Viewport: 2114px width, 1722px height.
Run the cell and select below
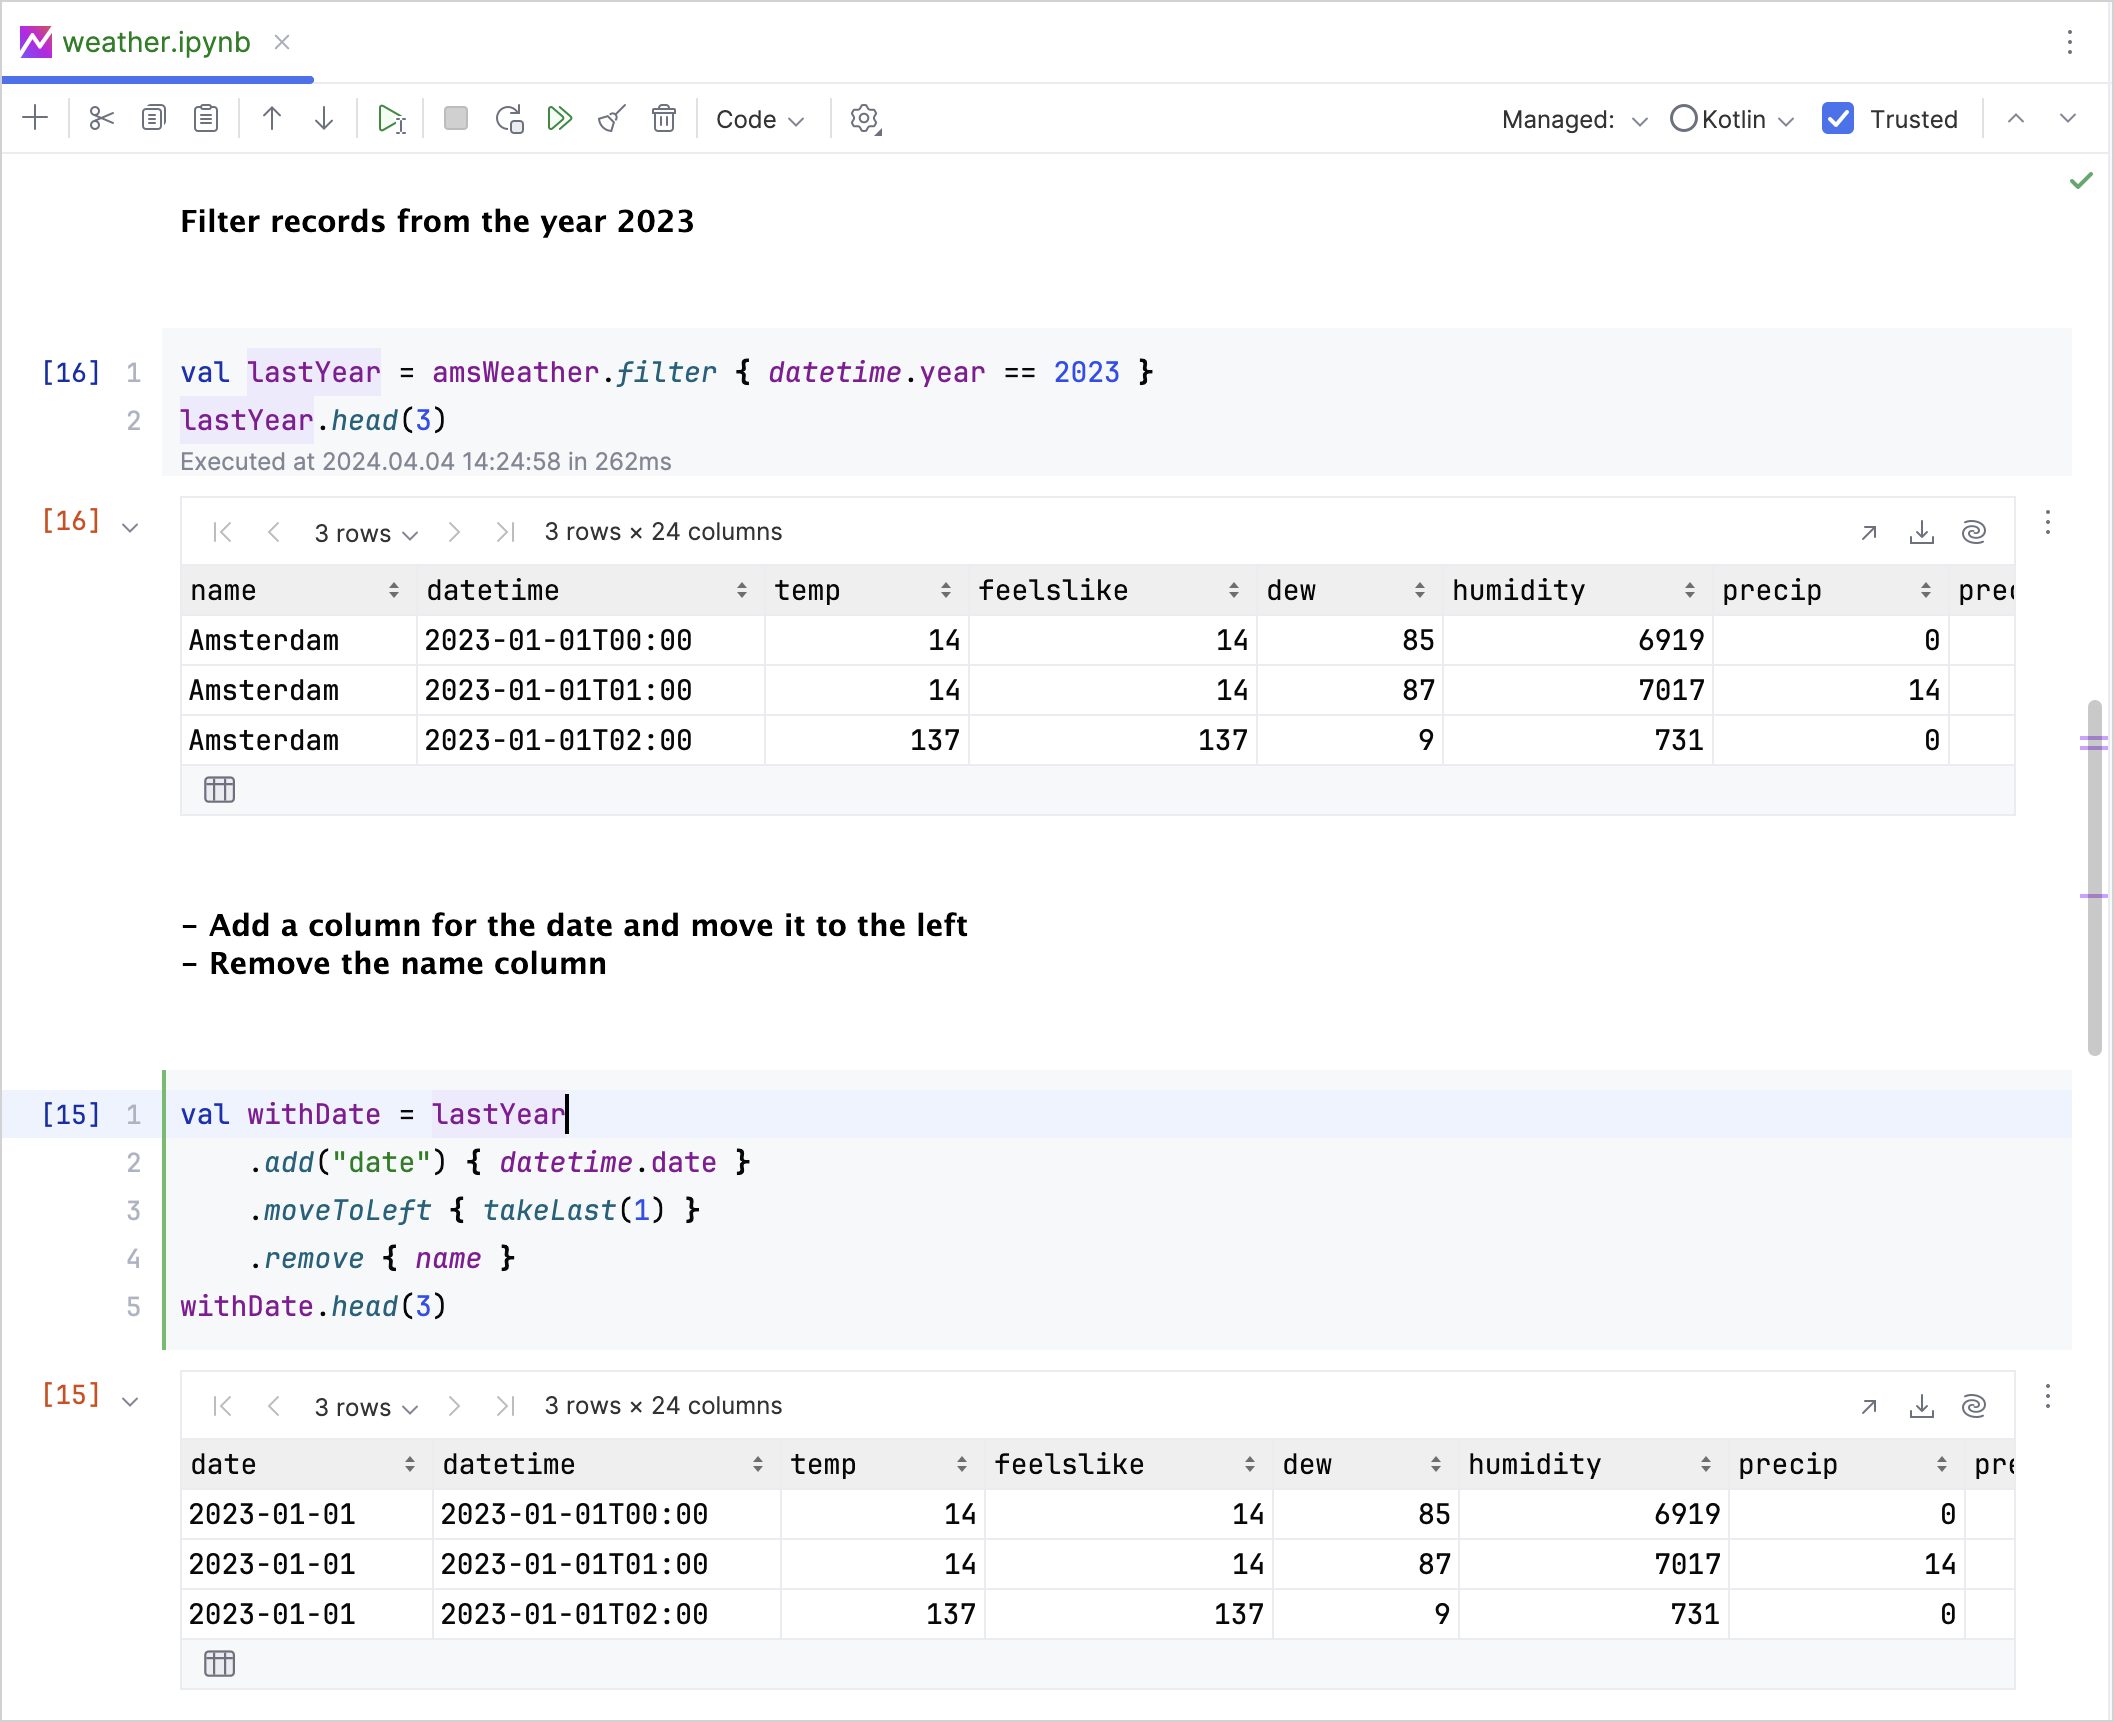(392, 118)
